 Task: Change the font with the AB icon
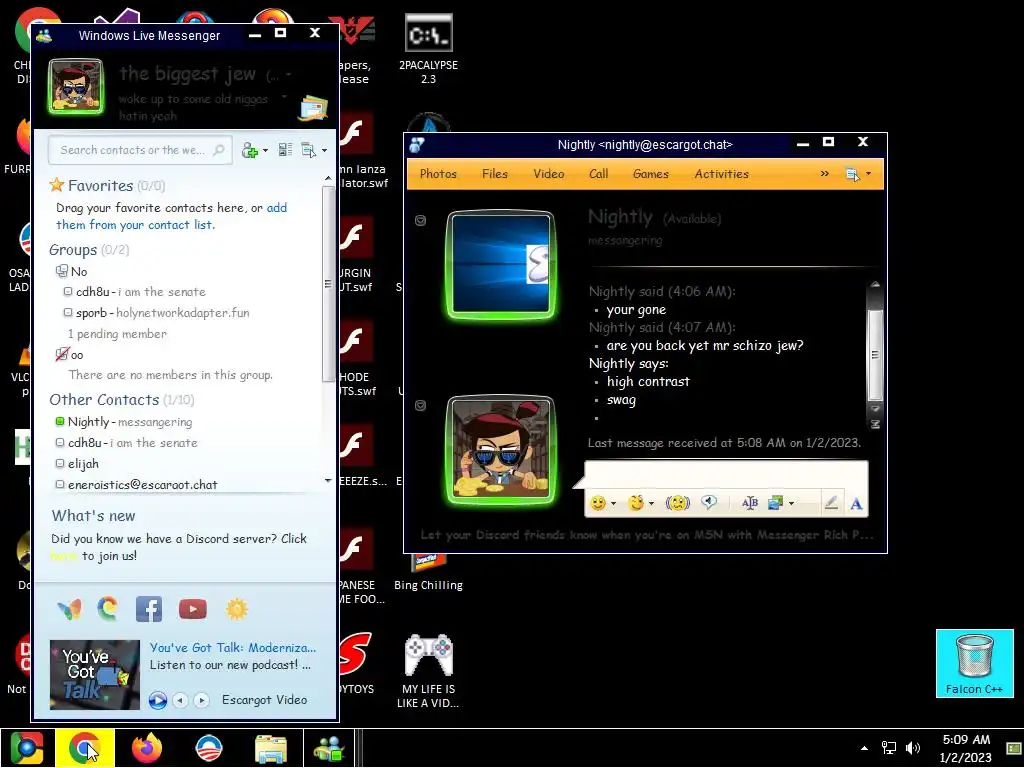tap(750, 502)
